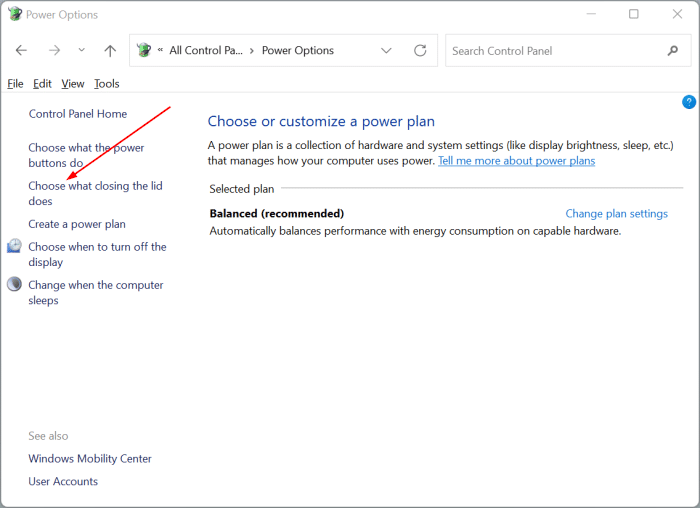700x508 pixels.
Task: Click the display timer clock icon
Action: coord(14,246)
